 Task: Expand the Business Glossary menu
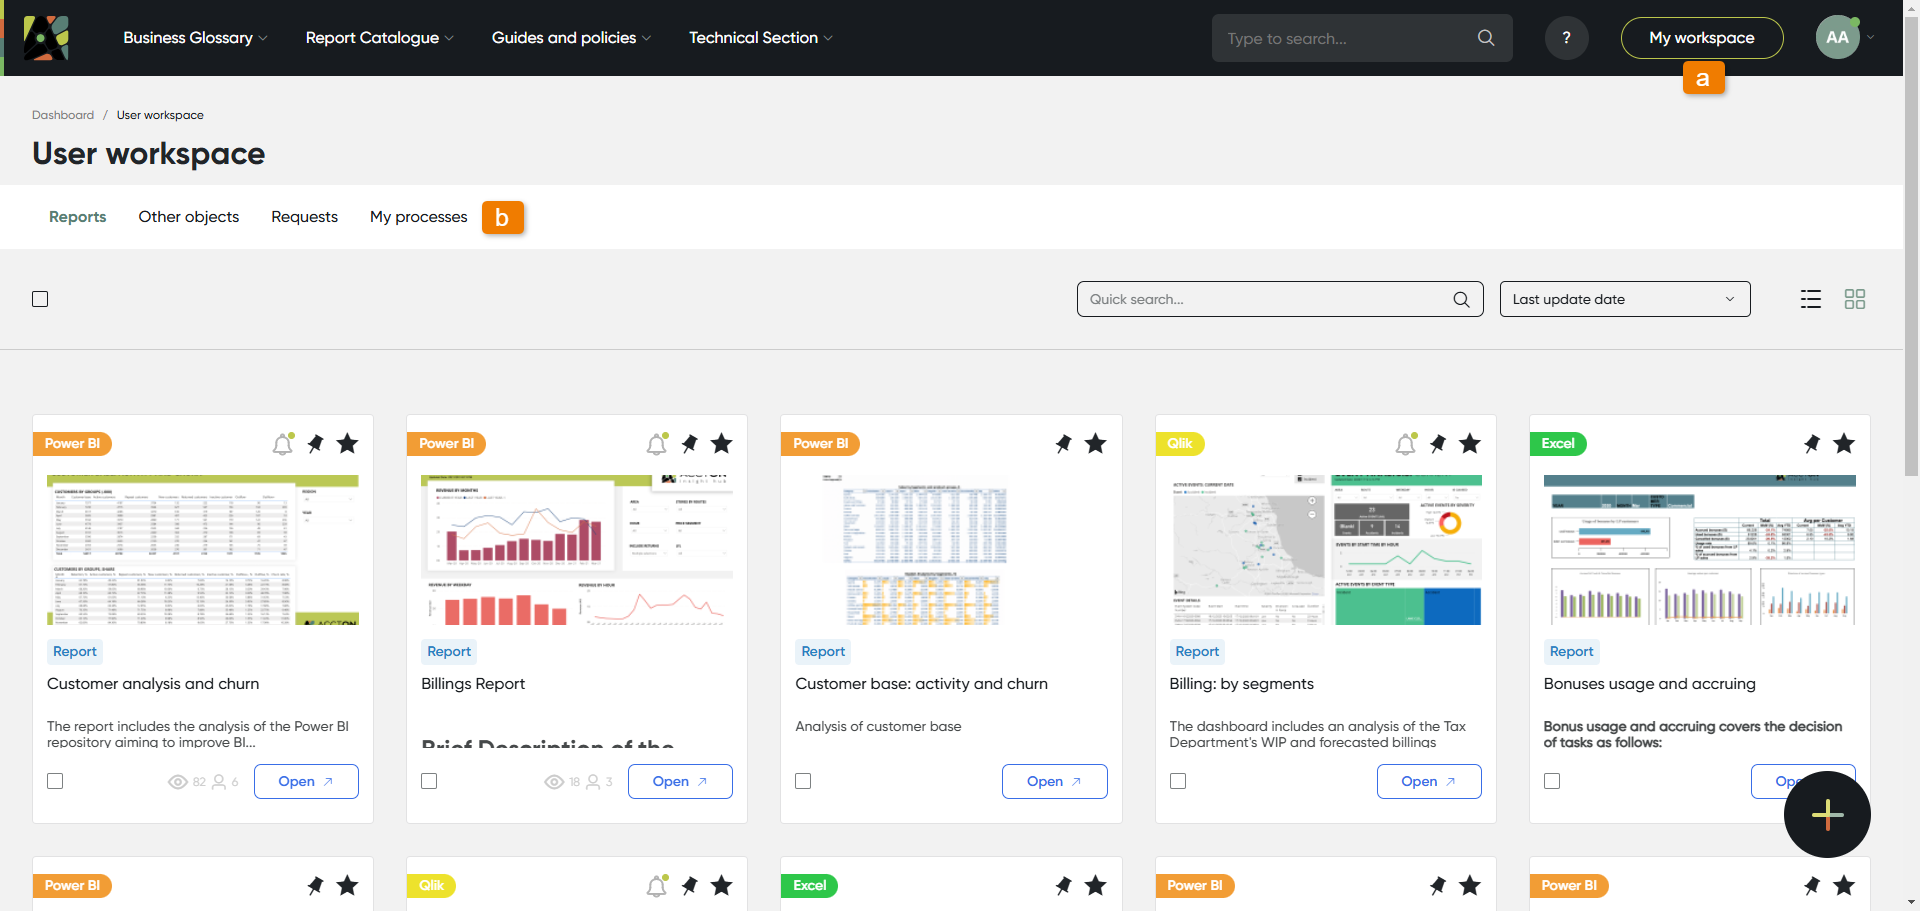[x=195, y=38]
